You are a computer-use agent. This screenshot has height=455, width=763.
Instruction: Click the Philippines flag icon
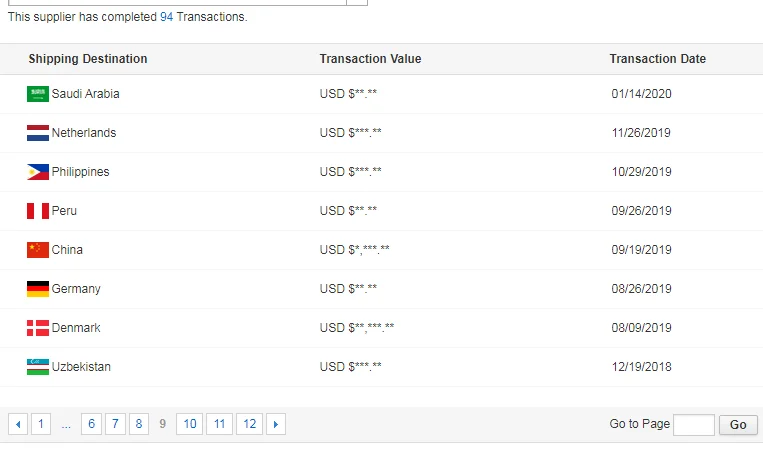(x=38, y=172)
